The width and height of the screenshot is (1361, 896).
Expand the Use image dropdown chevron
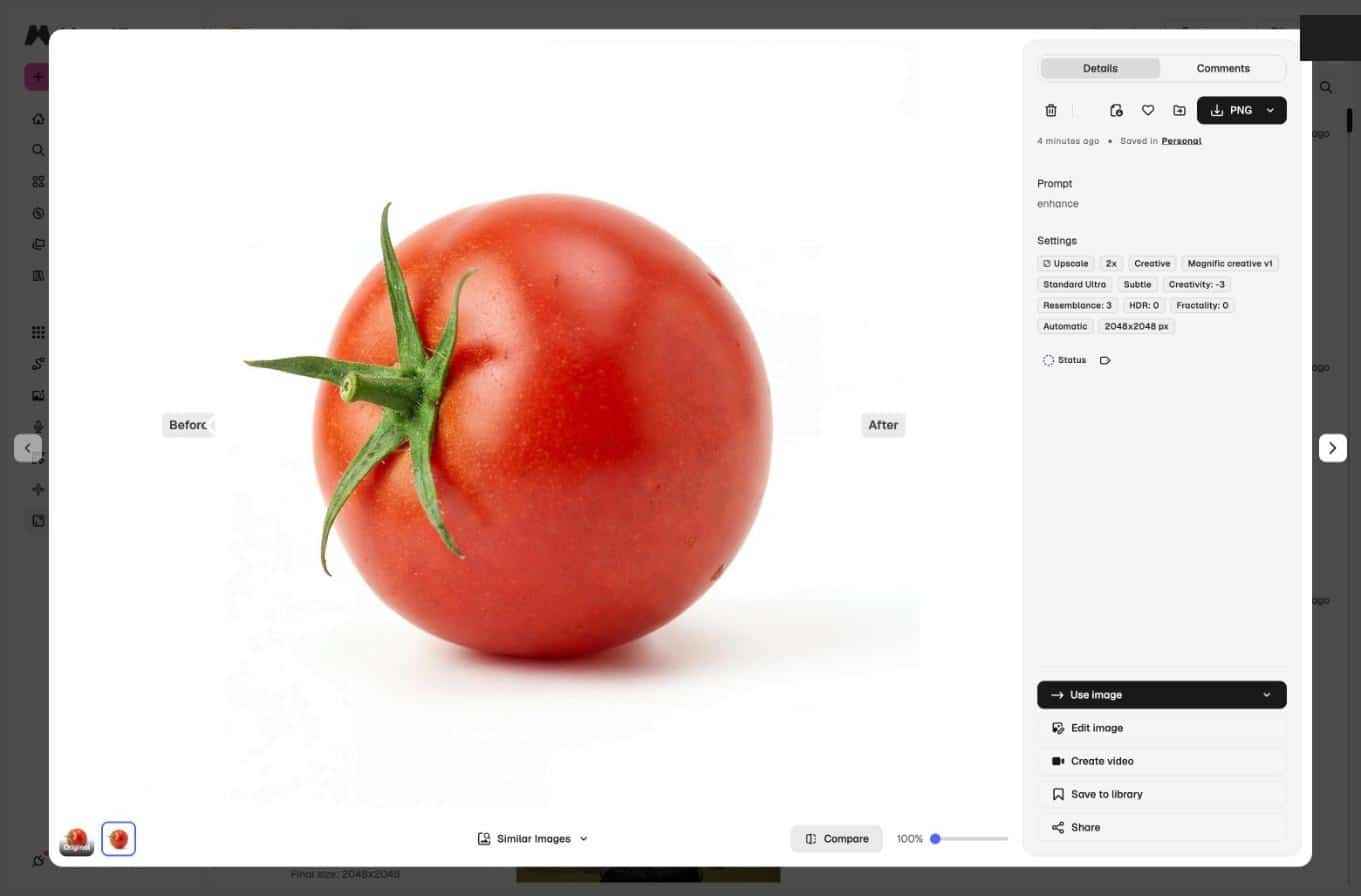coord(1267,695)
